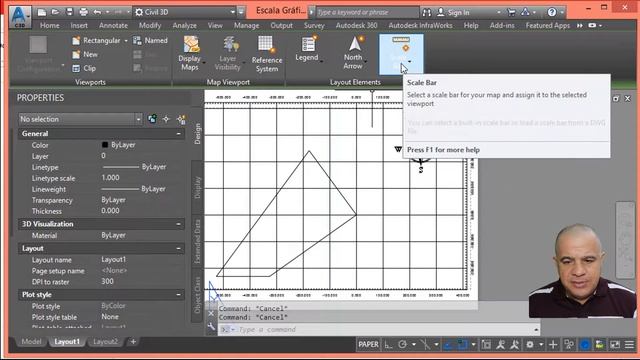
Task: Open command line customize wrench icon
Action: (211, 327)
